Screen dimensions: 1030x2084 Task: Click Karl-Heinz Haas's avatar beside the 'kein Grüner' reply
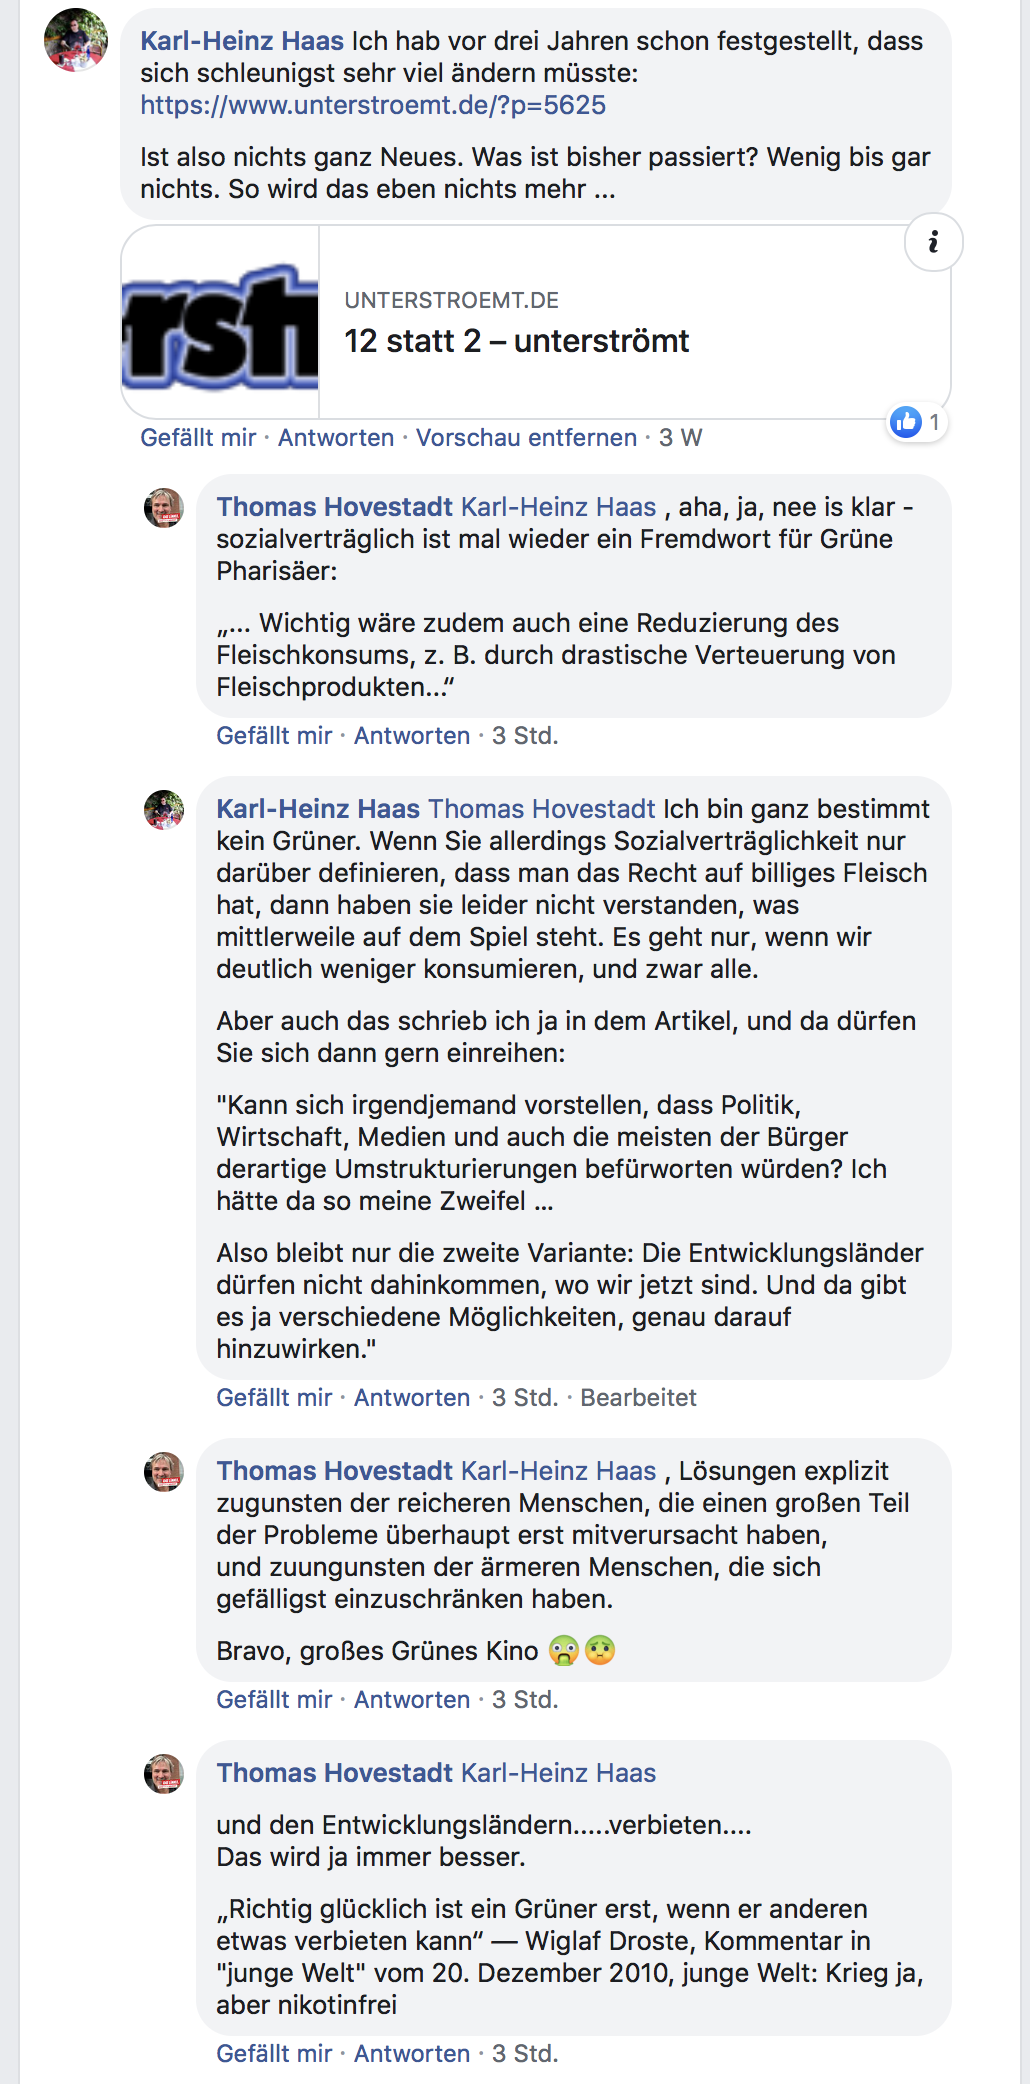164,810
